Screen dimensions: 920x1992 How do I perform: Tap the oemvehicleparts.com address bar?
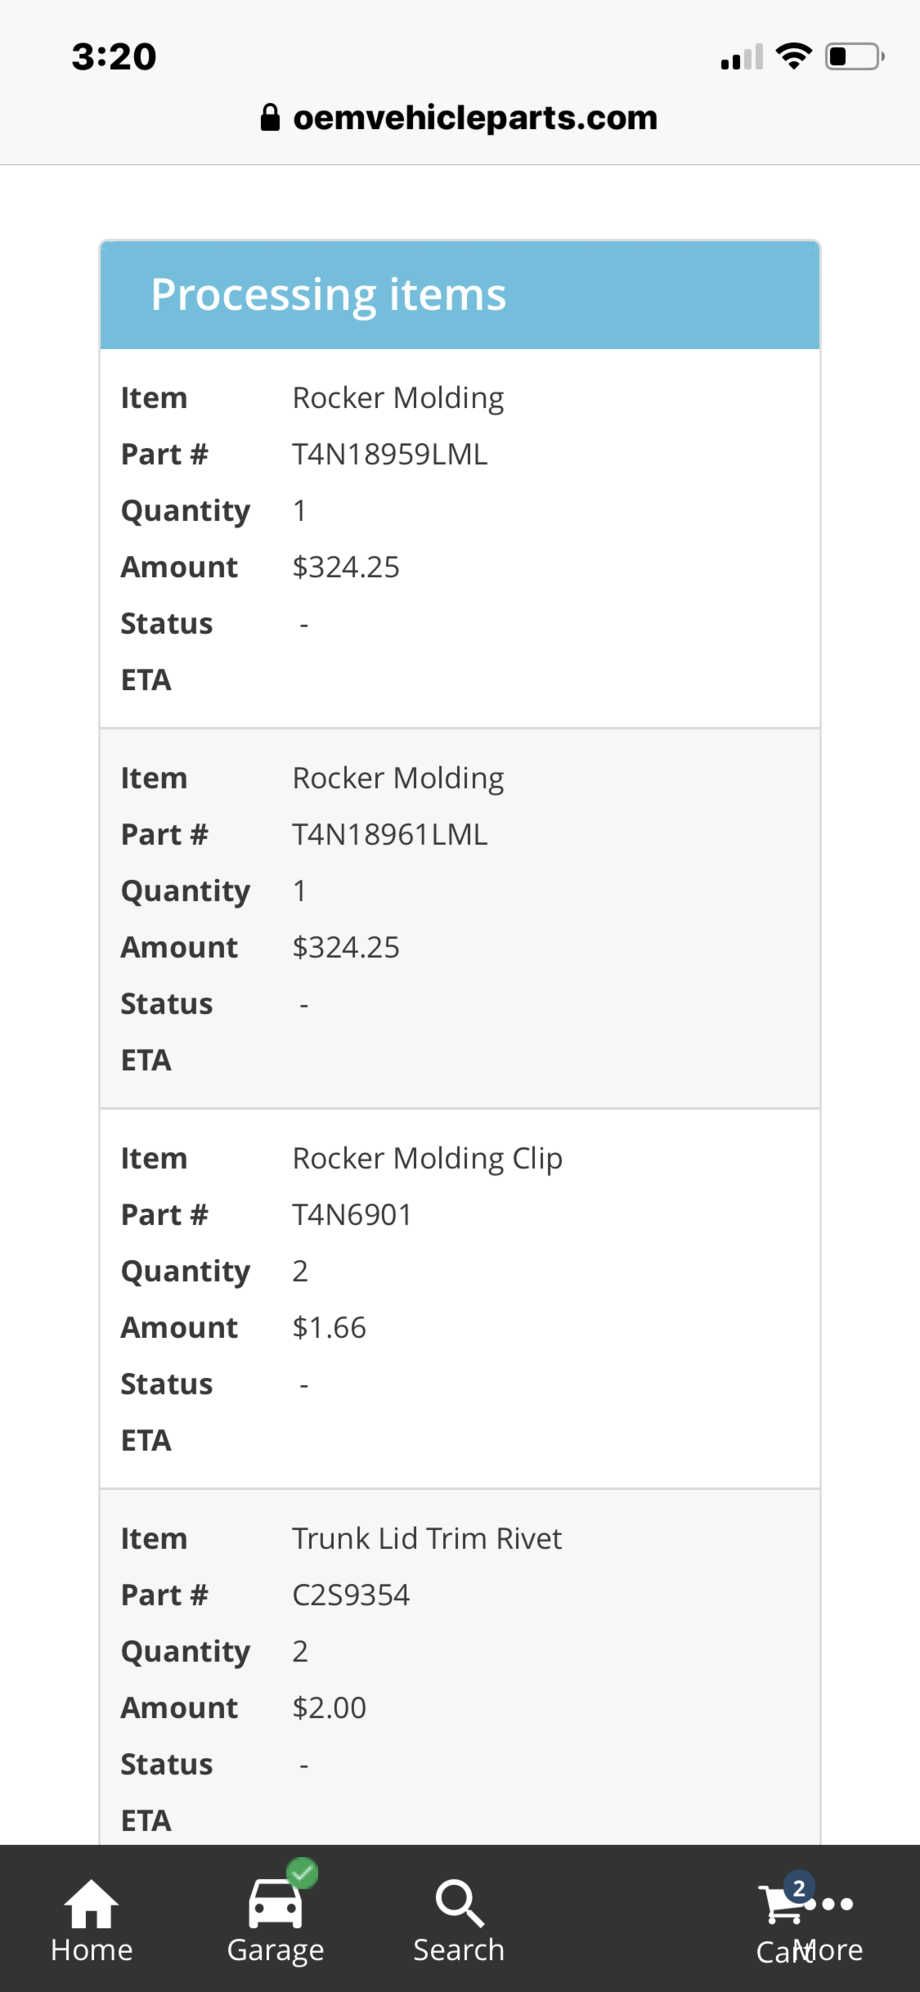[x=475, y=118]
